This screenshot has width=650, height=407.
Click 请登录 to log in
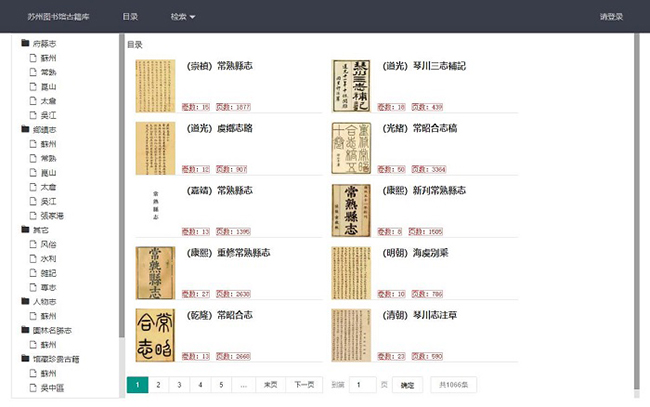coord(611,17)
